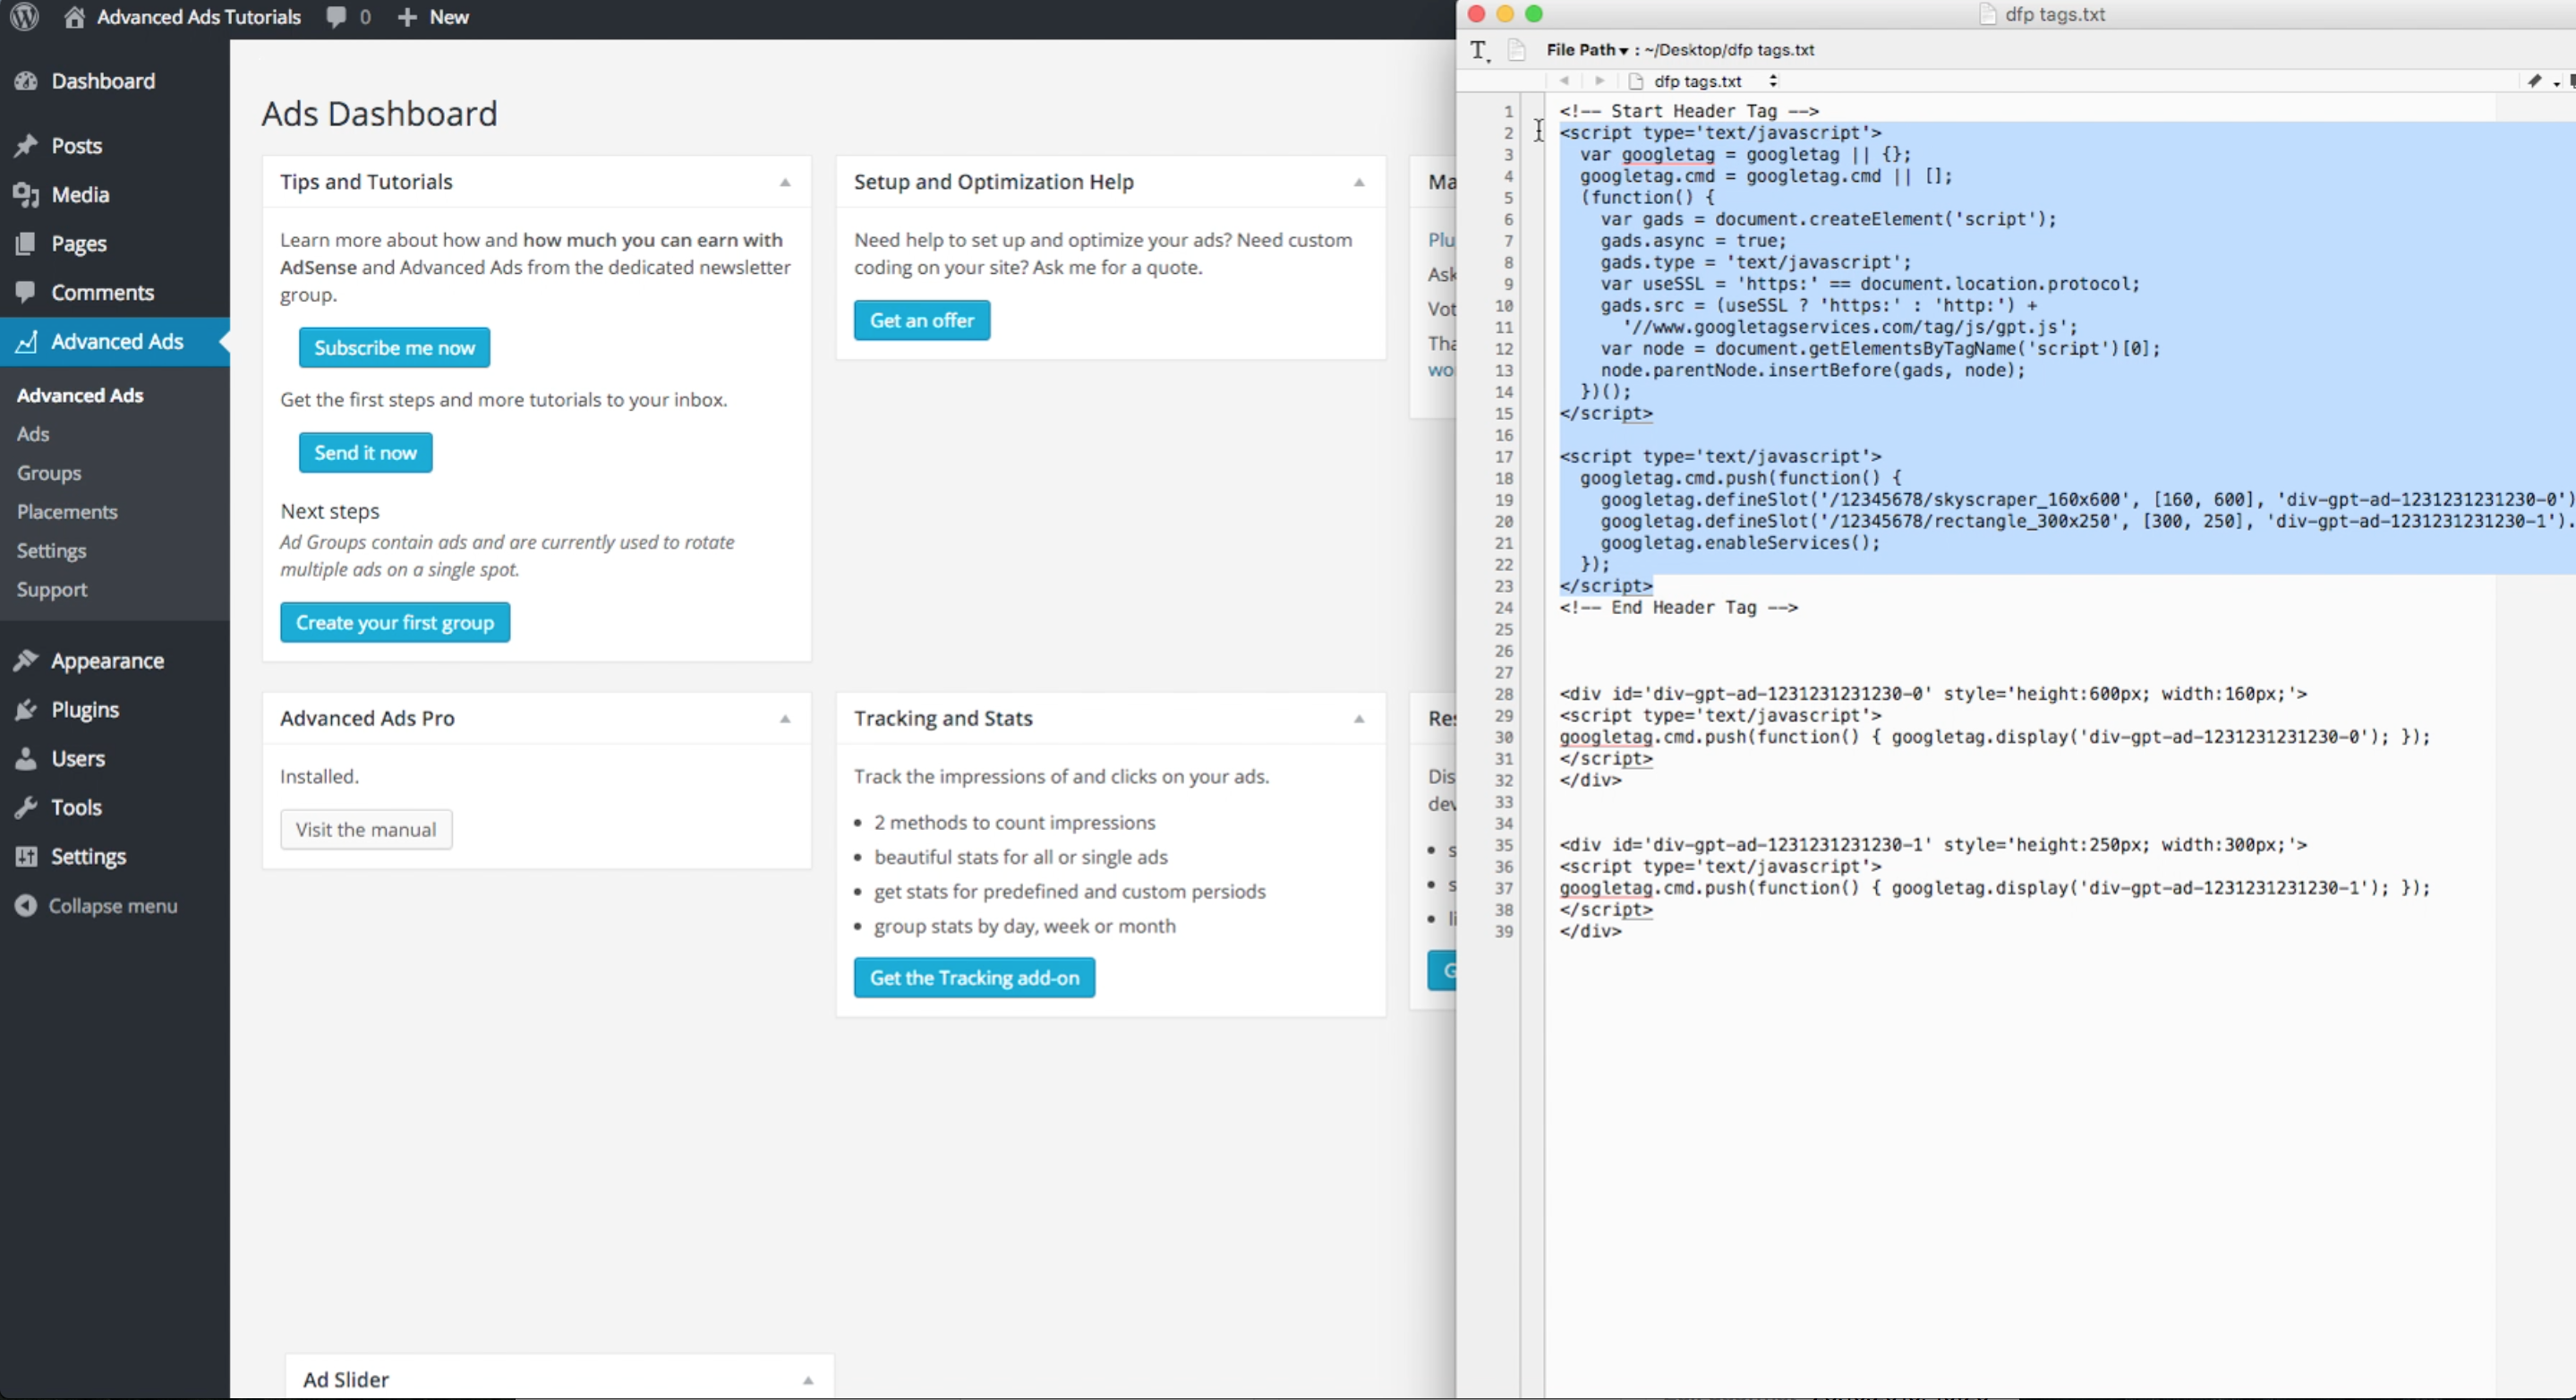Collapse the Tips and Tutorials panel
The image size is (2576, 1400).
pyautogui.click(x=784, y=183)
